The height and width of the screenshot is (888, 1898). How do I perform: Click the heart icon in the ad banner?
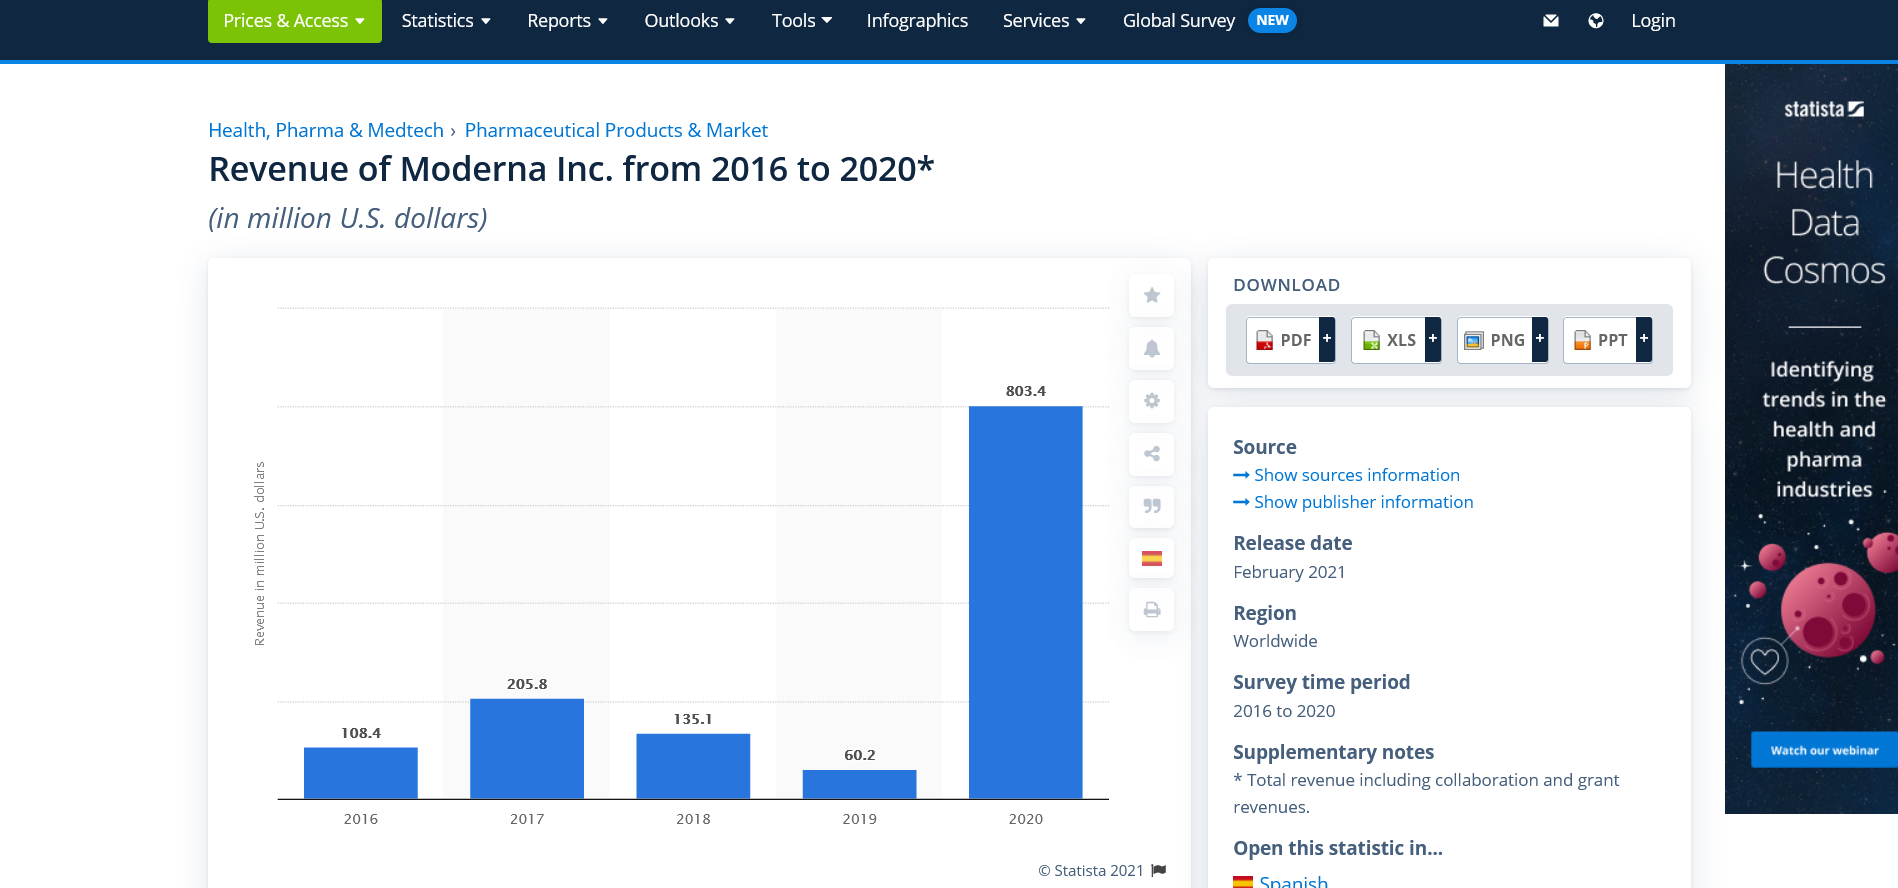tap(1764, 661)
